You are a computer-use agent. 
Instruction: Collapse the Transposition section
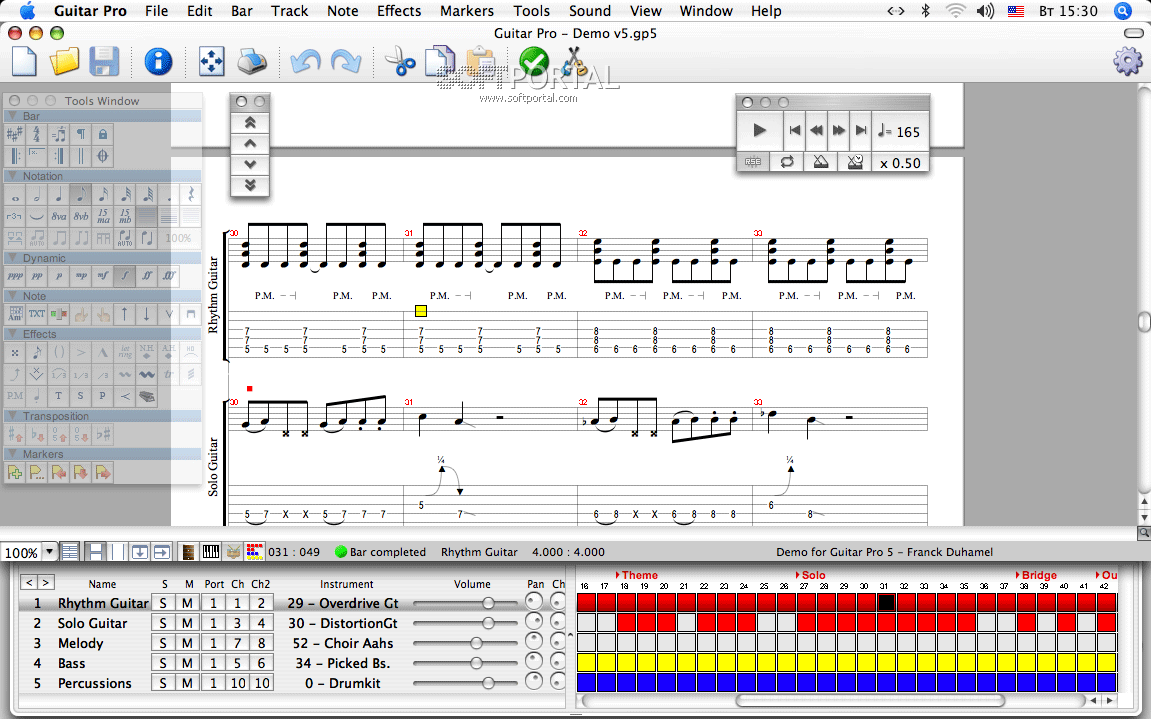point(12,416)
